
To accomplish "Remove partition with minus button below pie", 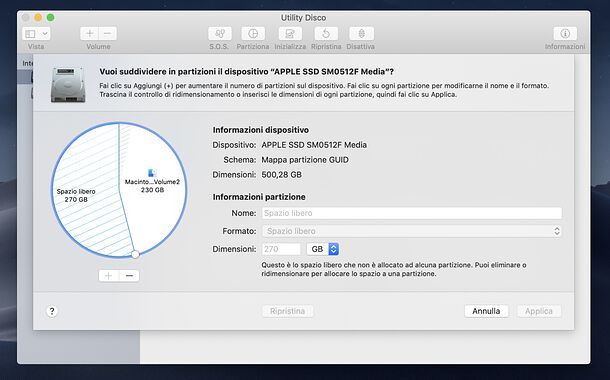I will click(129, 276).
